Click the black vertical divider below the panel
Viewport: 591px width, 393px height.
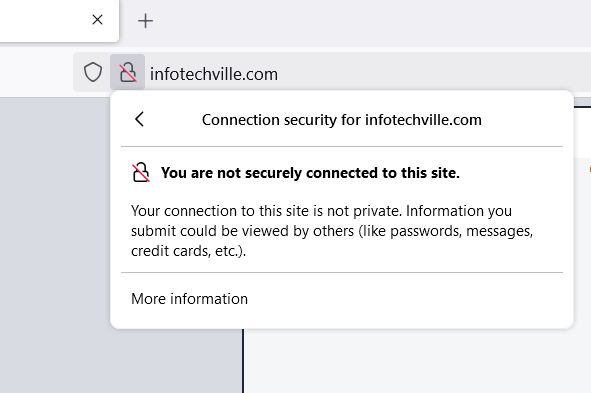click(243, 361)
